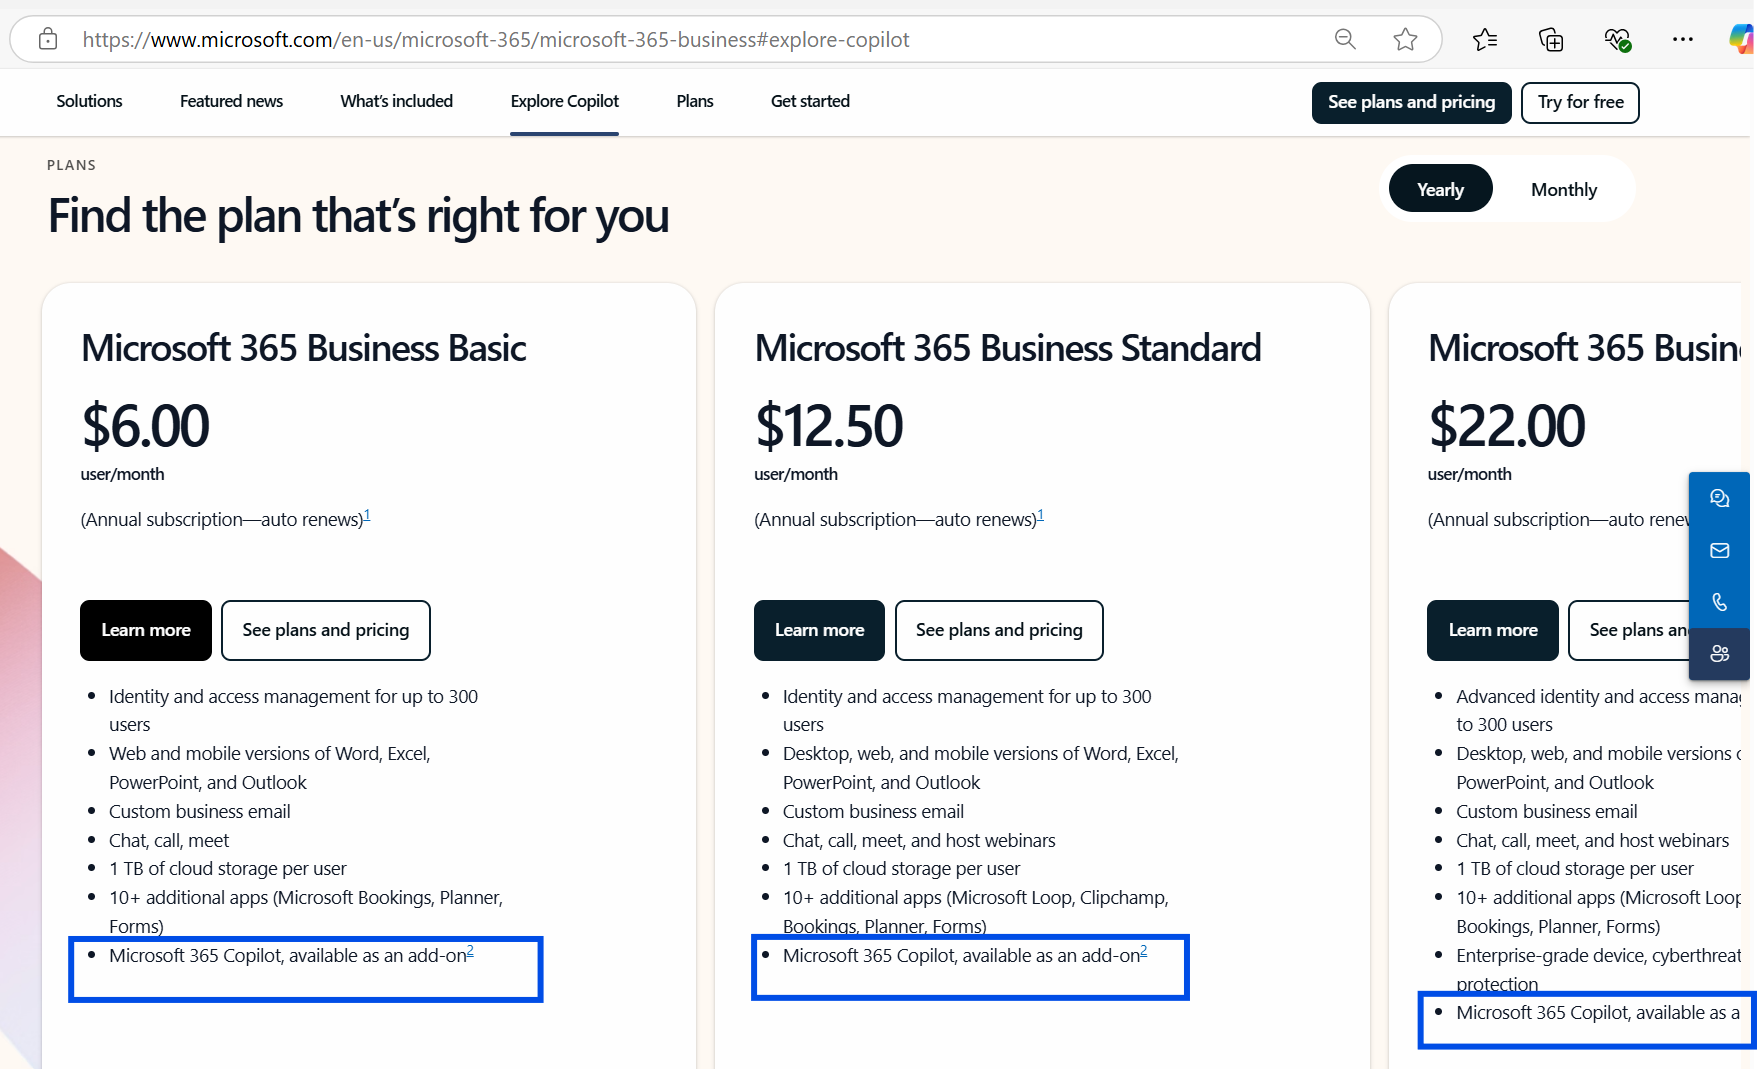This screenshot has width=1757, height=1069.
Task: Open Copilot add-on footnote 2 under Business Standard
Action: click(x=1144, y=951)
